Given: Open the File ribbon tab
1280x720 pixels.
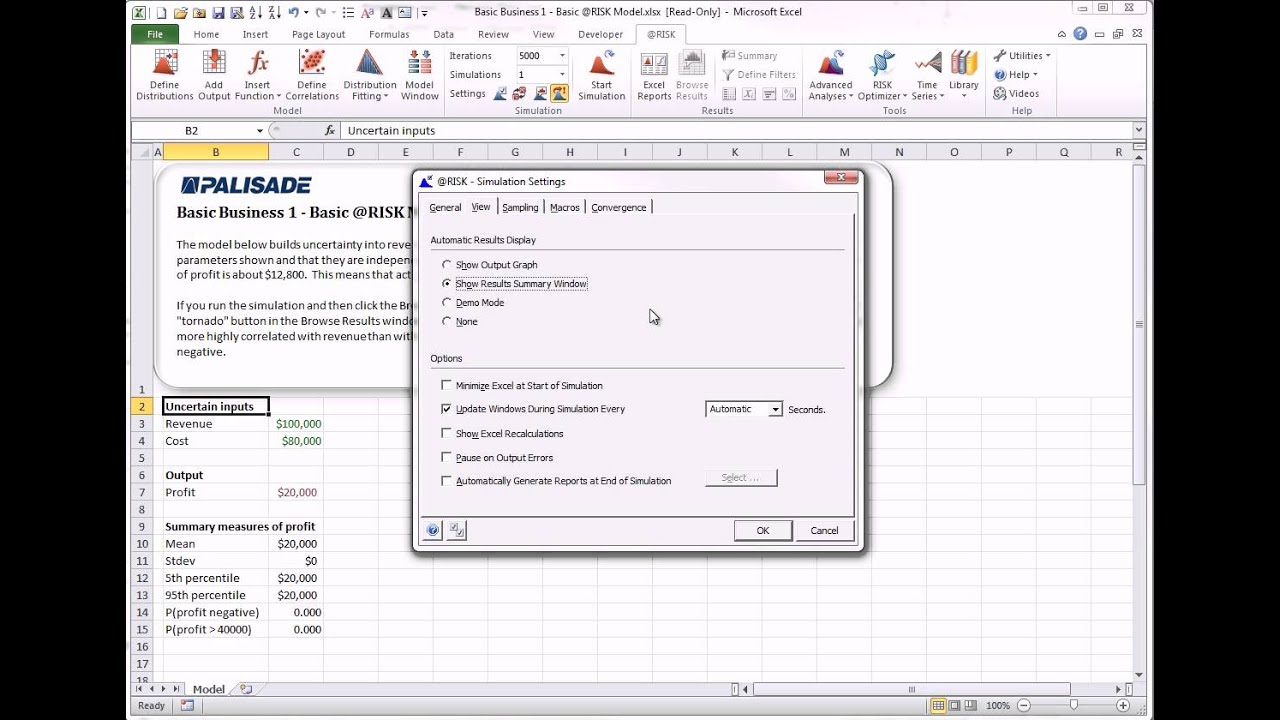Looking at the screenshot, I should click(155, 34).
